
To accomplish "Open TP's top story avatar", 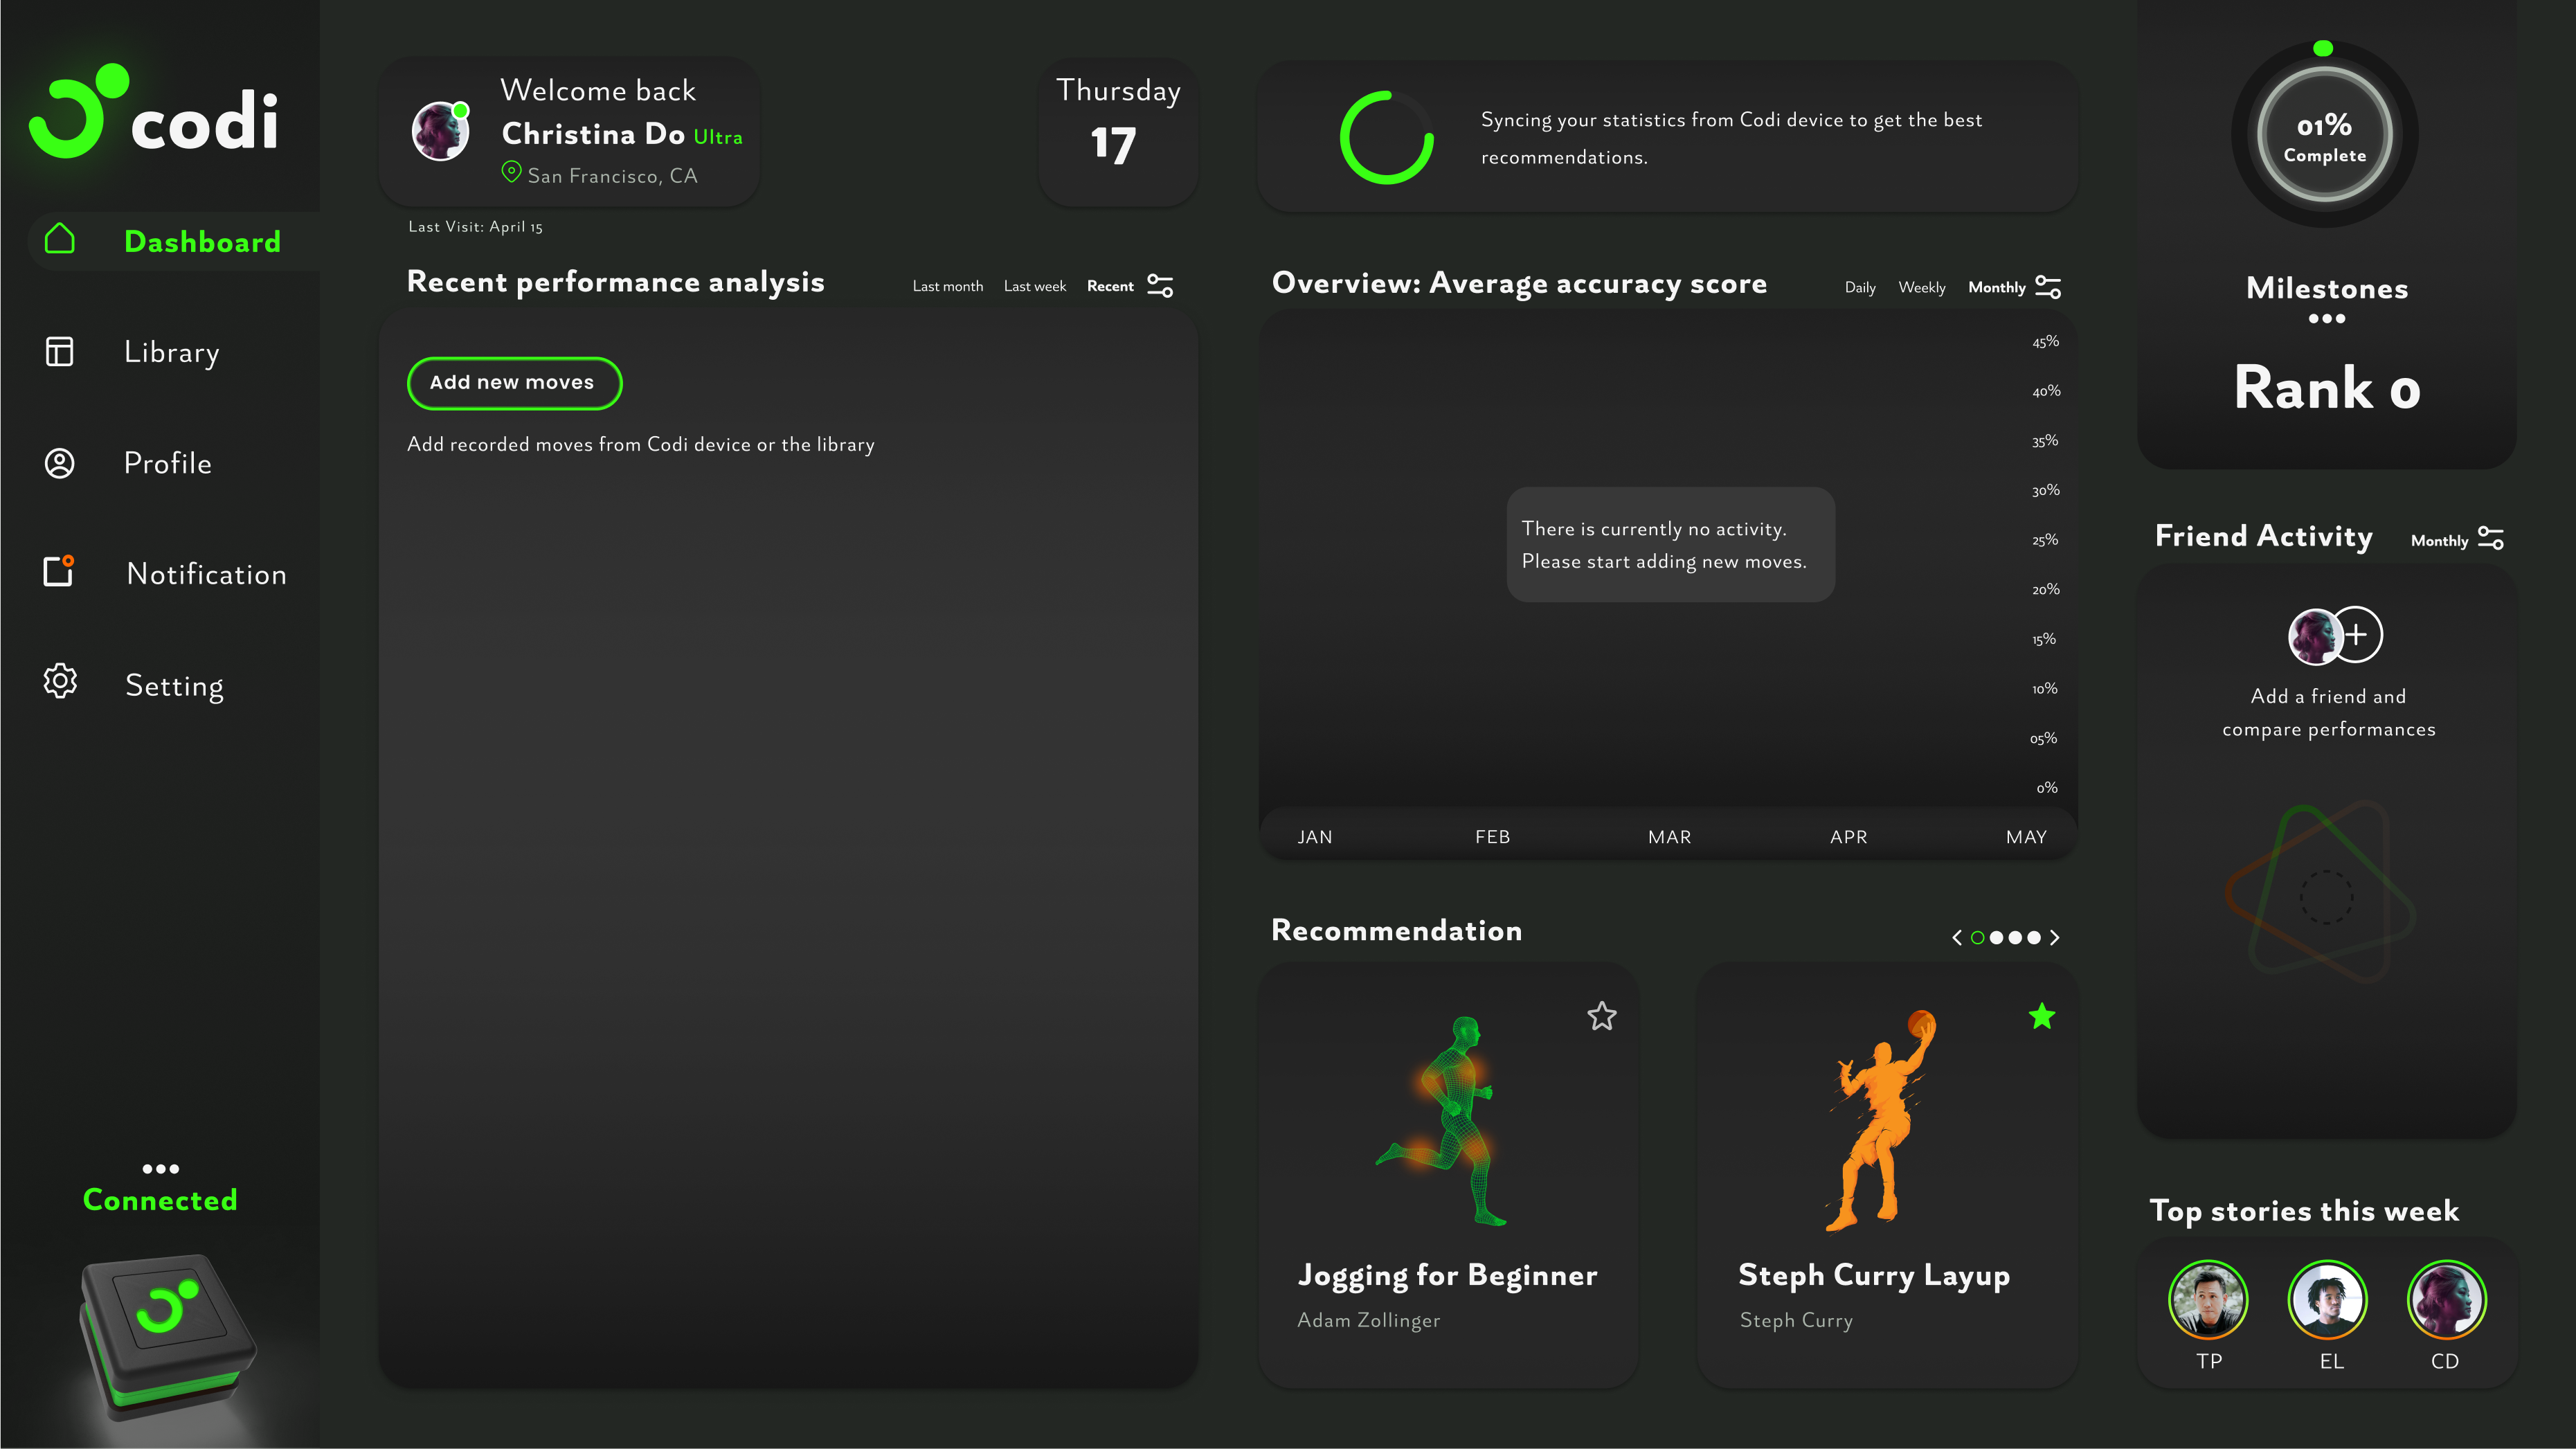I will click(2208, 1299).
